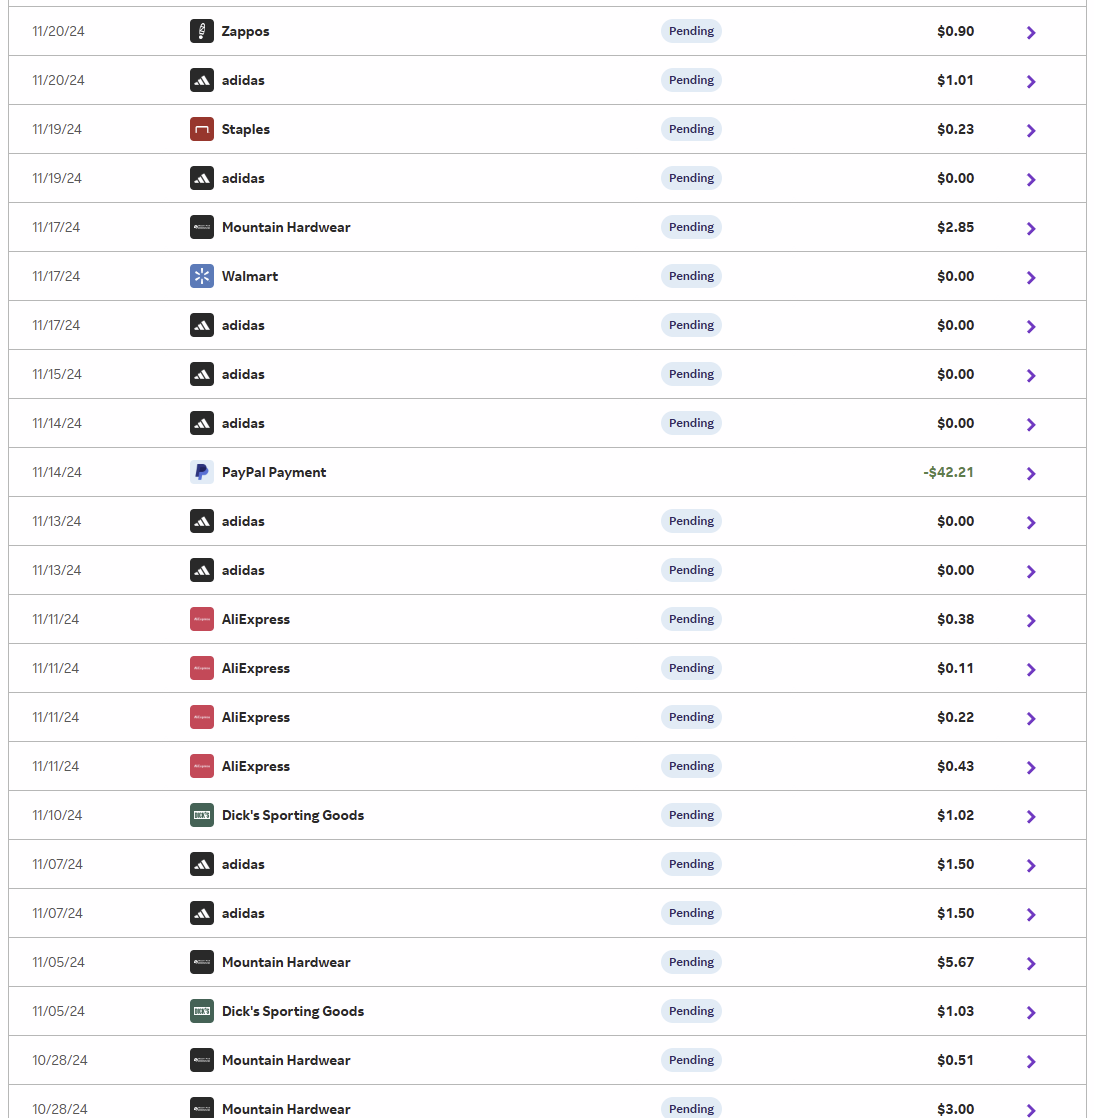Click the Dick's Sporting Goods icon for $1.02
Image resolution: width=1094 pixels, height=1118 pixels.
tap(202, 815)
